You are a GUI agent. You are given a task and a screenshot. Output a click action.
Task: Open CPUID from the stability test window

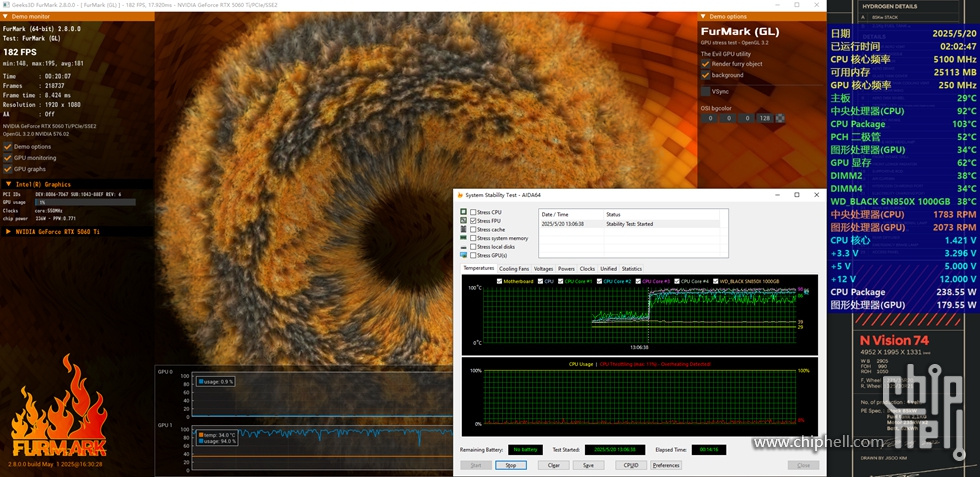pyautogui.click(x=631, y=465)
